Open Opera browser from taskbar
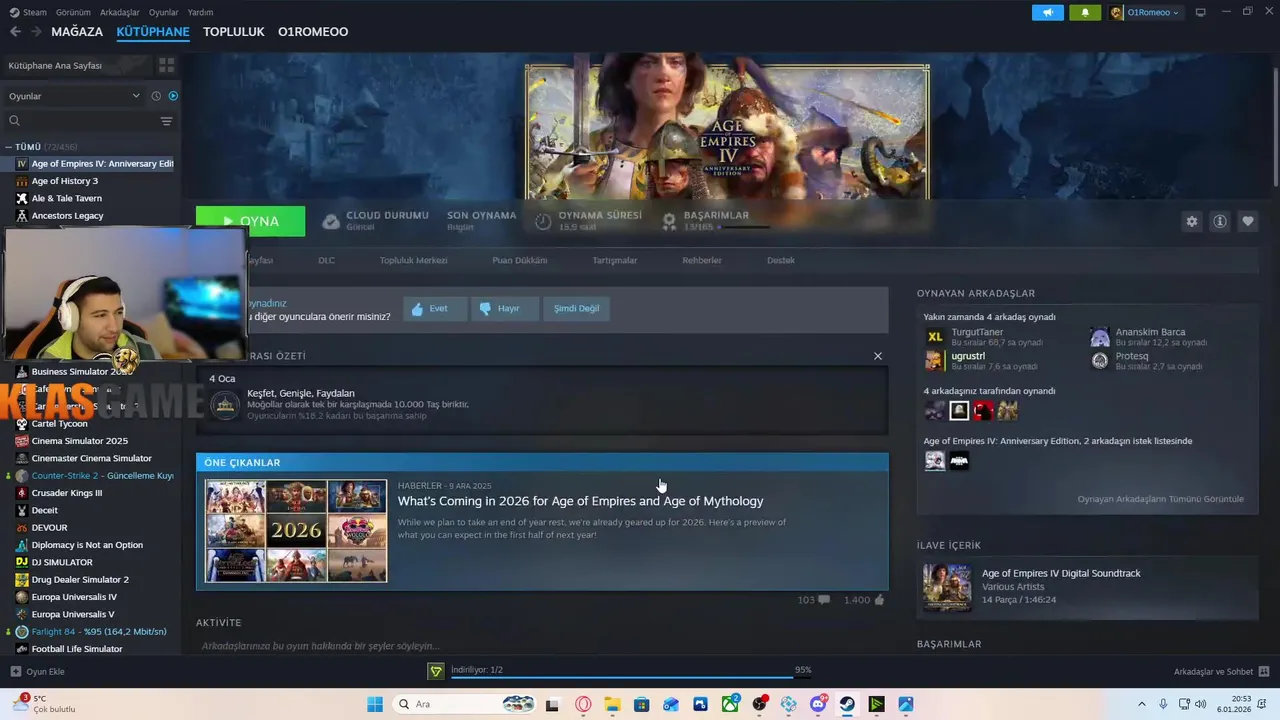The width and height of the screenshot is (1280, 720). [583, 704]
